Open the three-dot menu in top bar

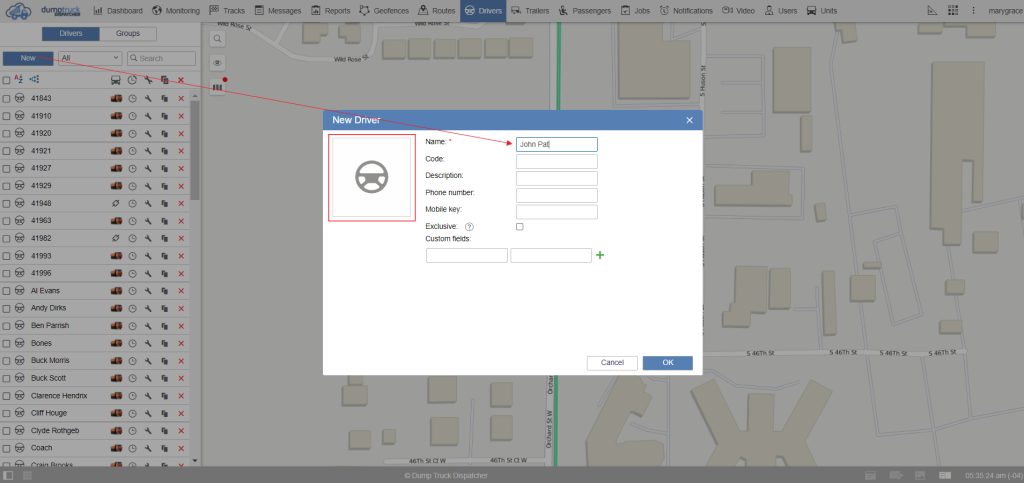[973, 10]
